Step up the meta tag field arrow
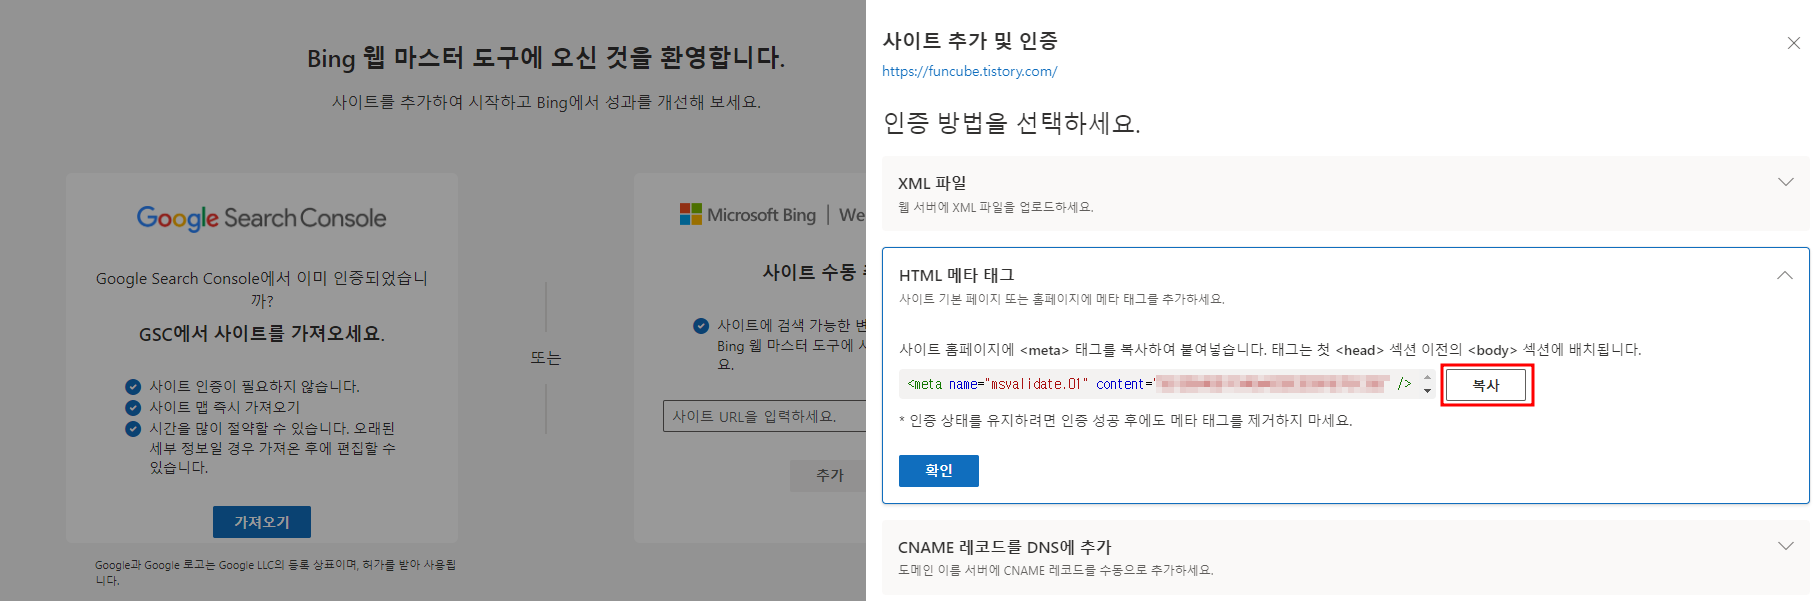 coord(1427,378)
